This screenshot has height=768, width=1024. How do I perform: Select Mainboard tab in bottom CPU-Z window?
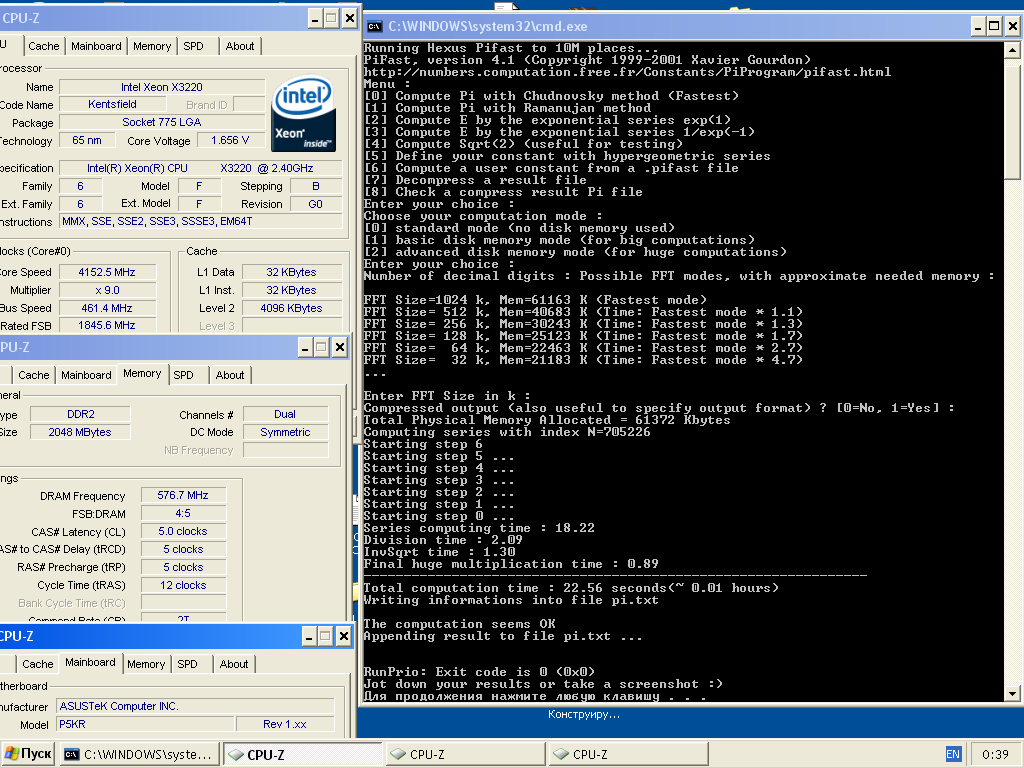coord(90,662)
